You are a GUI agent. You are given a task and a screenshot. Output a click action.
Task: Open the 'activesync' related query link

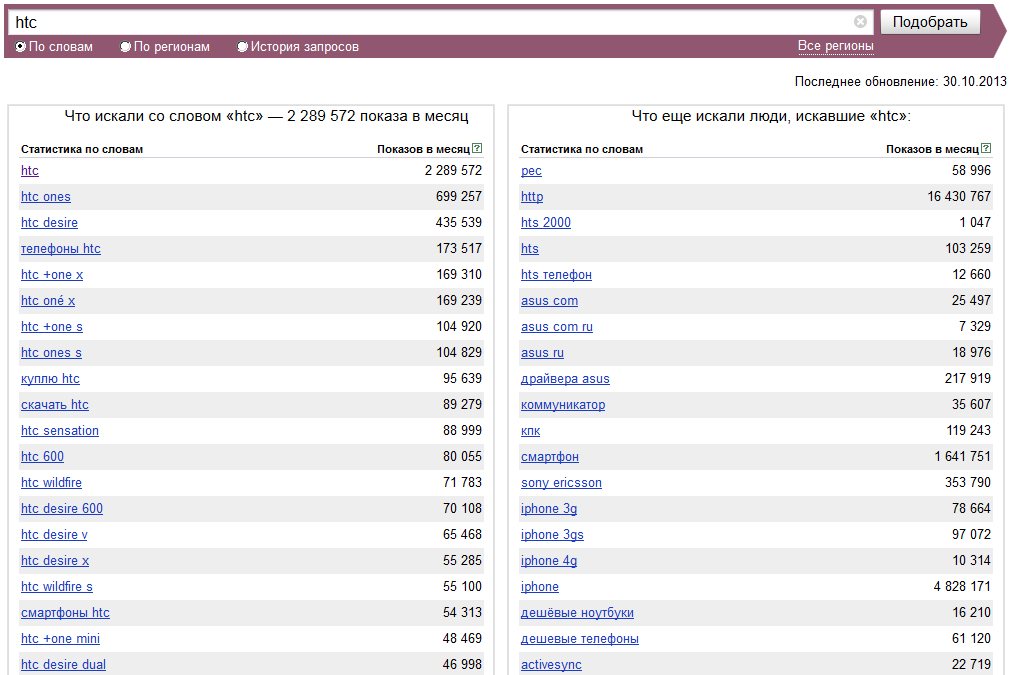point(551,665)
